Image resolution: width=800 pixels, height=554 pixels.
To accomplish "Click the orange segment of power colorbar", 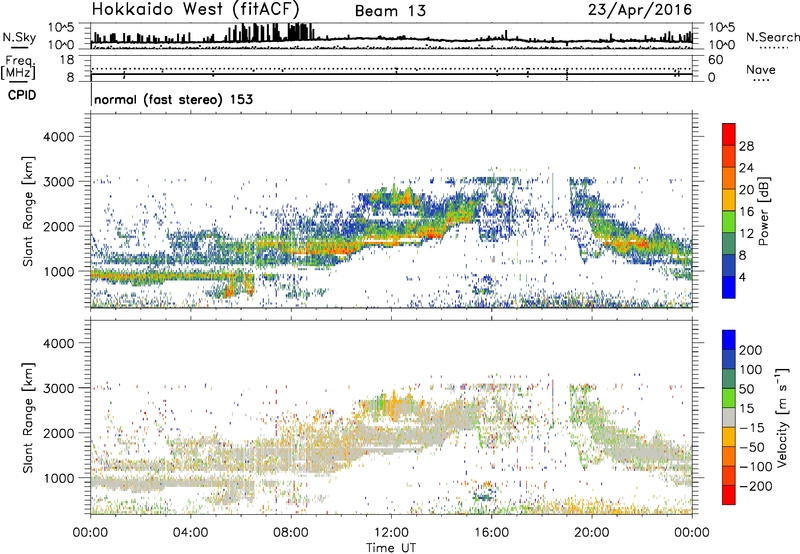I will pyautogui.click(x=729, y=178).
